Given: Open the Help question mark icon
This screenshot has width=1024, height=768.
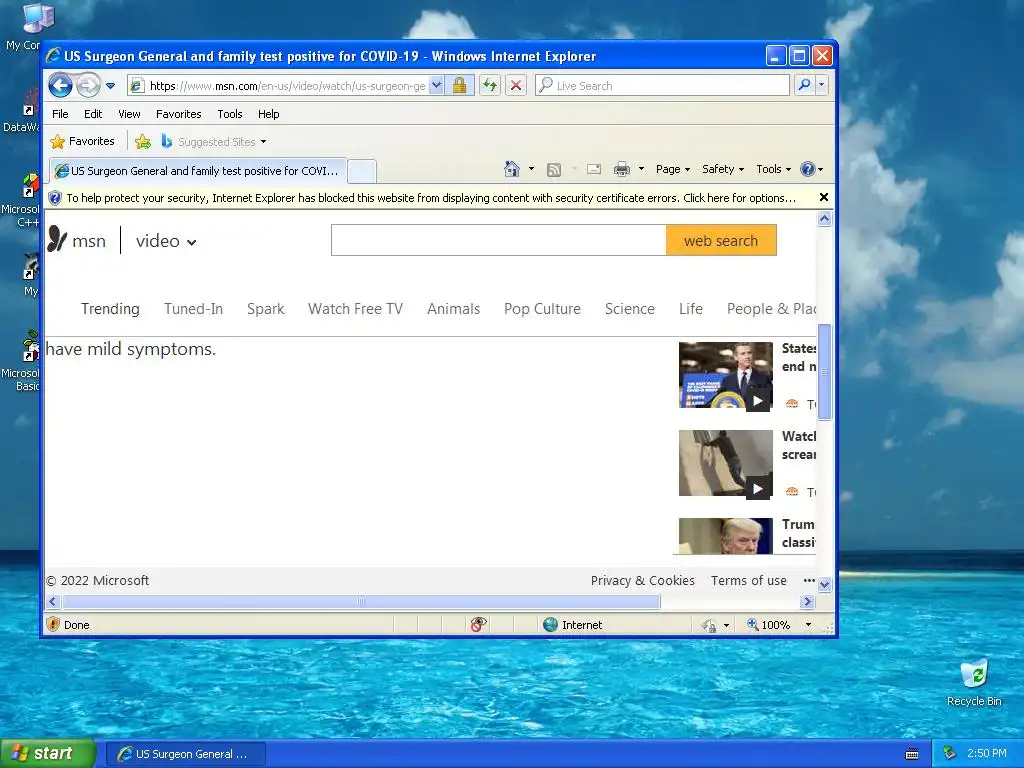Looking at the screenshot, I should [x=808, y=169].
